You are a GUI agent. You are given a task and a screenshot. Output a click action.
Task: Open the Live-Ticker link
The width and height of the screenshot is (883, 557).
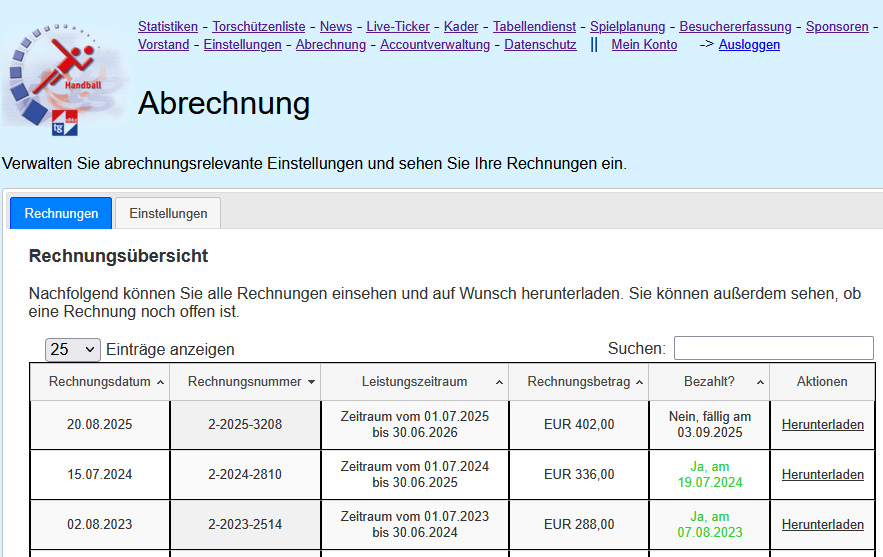[398, 27]
